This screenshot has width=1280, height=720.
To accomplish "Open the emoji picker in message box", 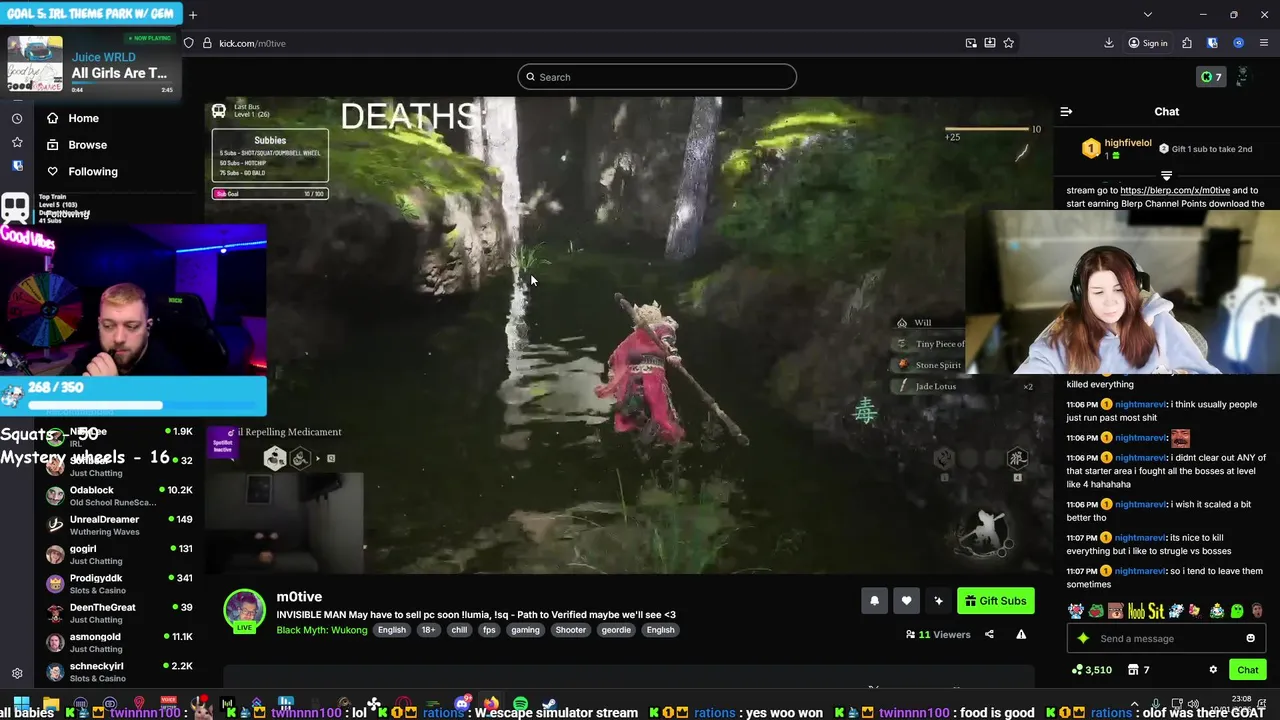I will click(1250, 638).
